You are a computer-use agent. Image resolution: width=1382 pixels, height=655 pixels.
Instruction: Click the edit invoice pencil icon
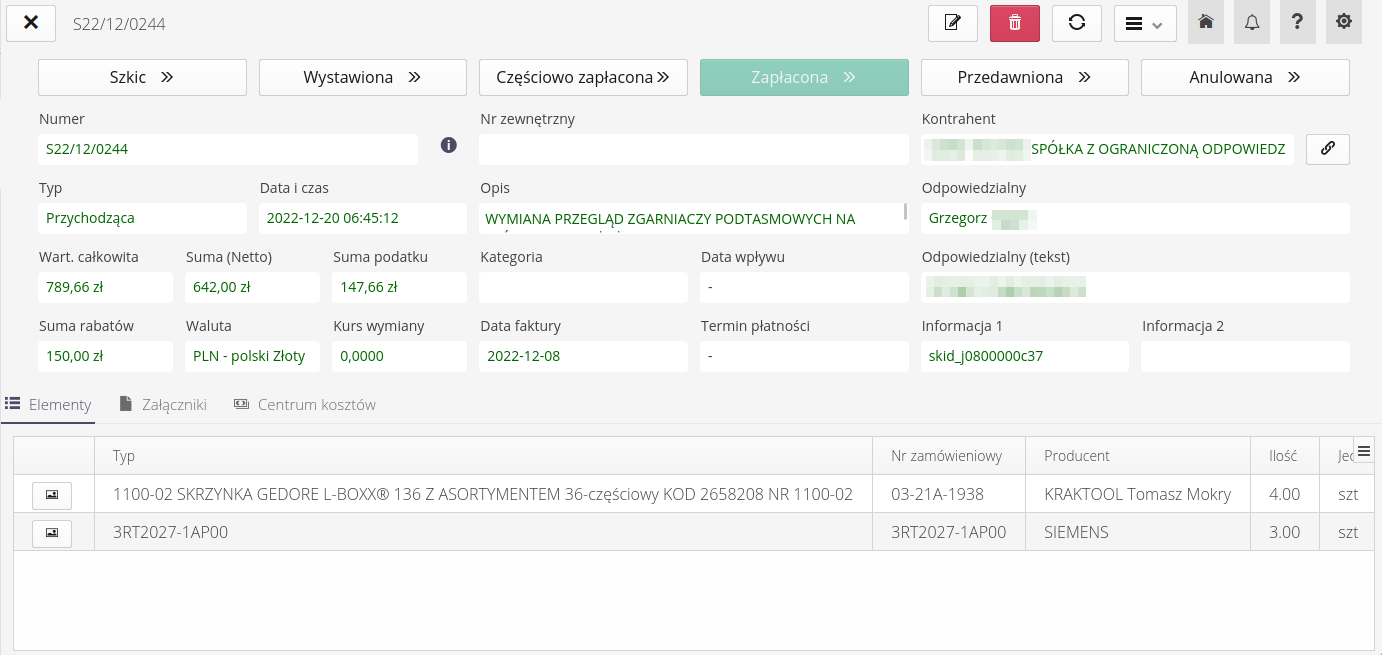pyautogui.click(x=952, y=23)
